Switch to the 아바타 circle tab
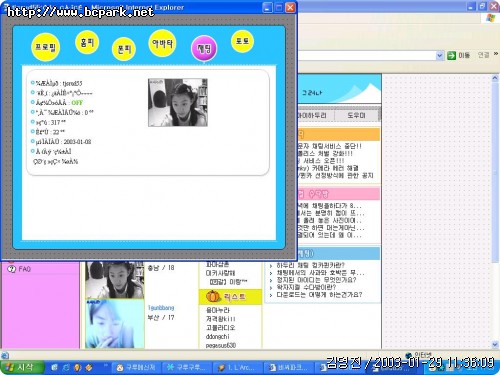This screenshot has height=375, width=500. (162, 43)
